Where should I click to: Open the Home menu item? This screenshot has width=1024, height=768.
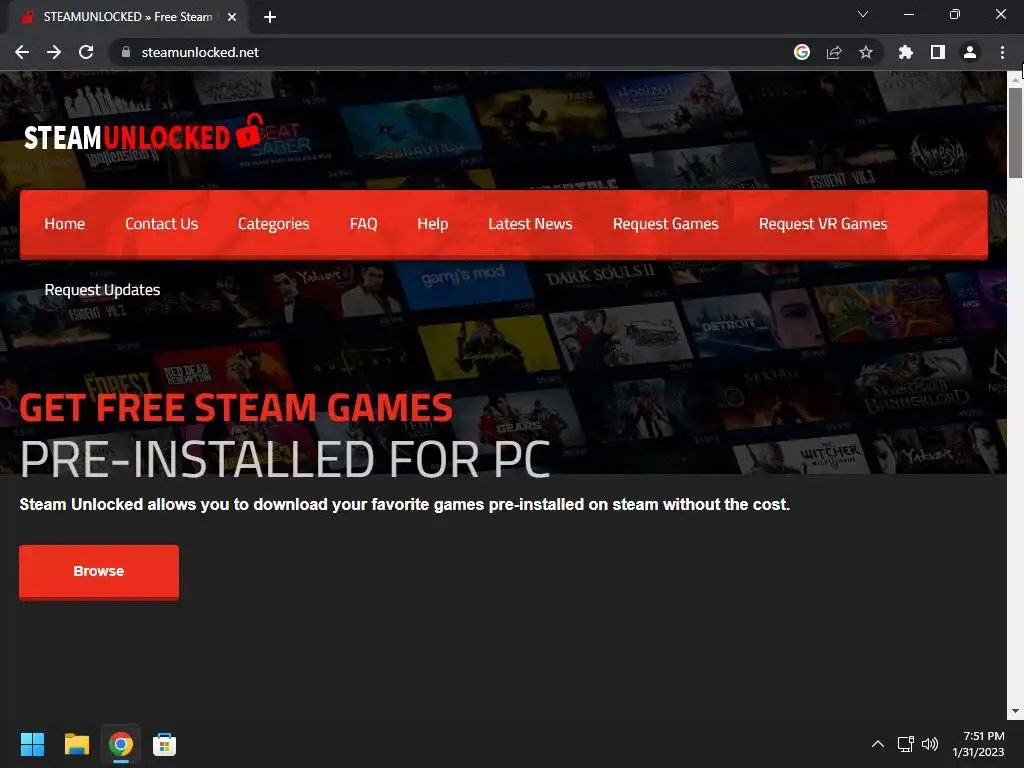pyautogui.click(x=65, y=224)
